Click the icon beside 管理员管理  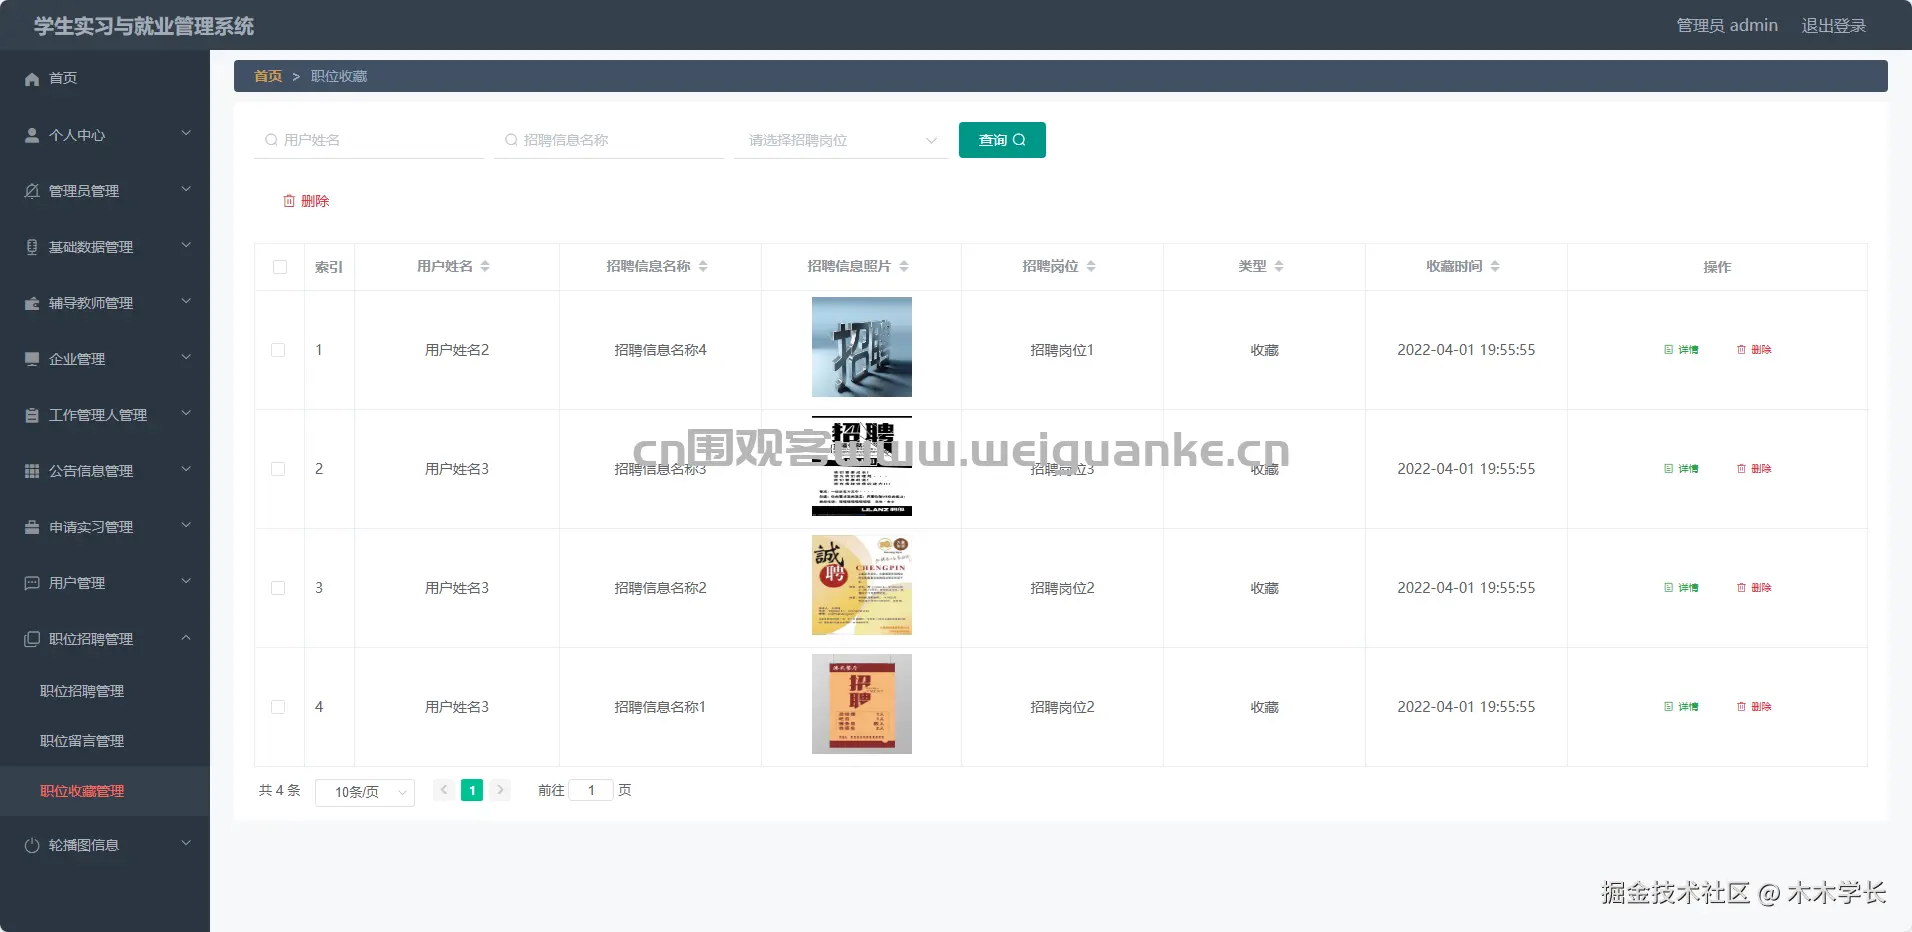click(x=32, y=191)
